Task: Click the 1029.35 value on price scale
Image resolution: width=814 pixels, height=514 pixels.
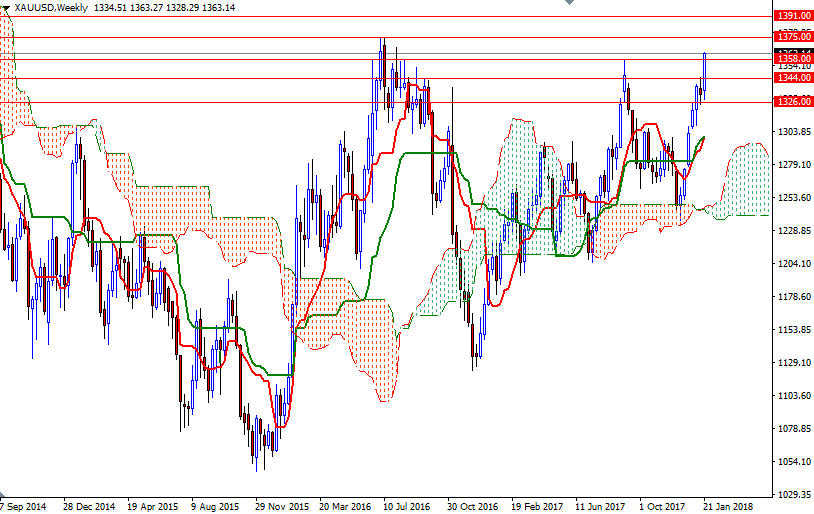Action: 792,495
